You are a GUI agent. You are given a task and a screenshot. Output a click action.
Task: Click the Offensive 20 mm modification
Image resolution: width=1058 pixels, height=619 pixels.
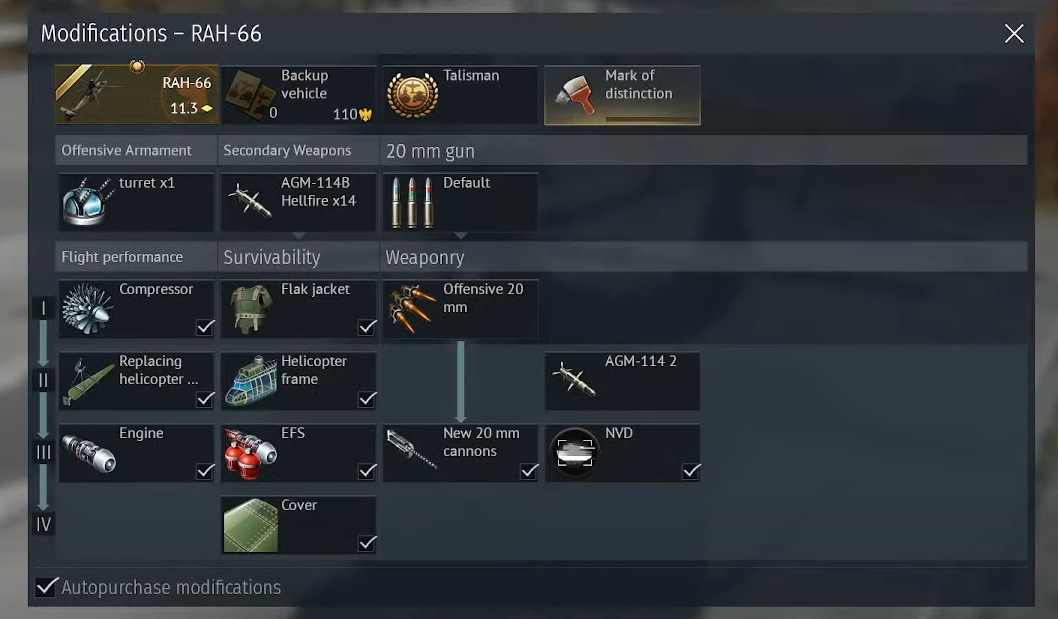click(x=460, y=309)
